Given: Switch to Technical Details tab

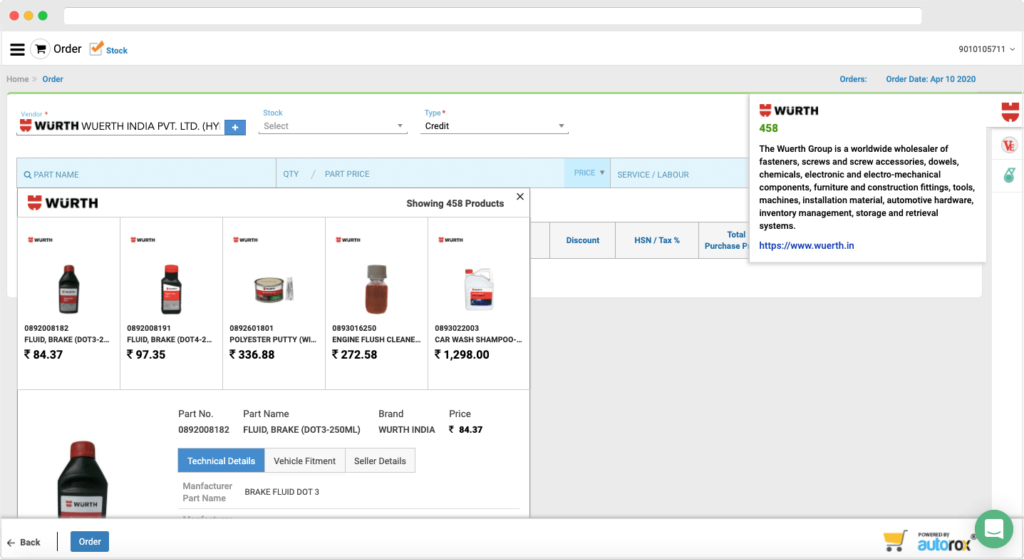Looking at the screenshot, I should [x=221, y=460].
